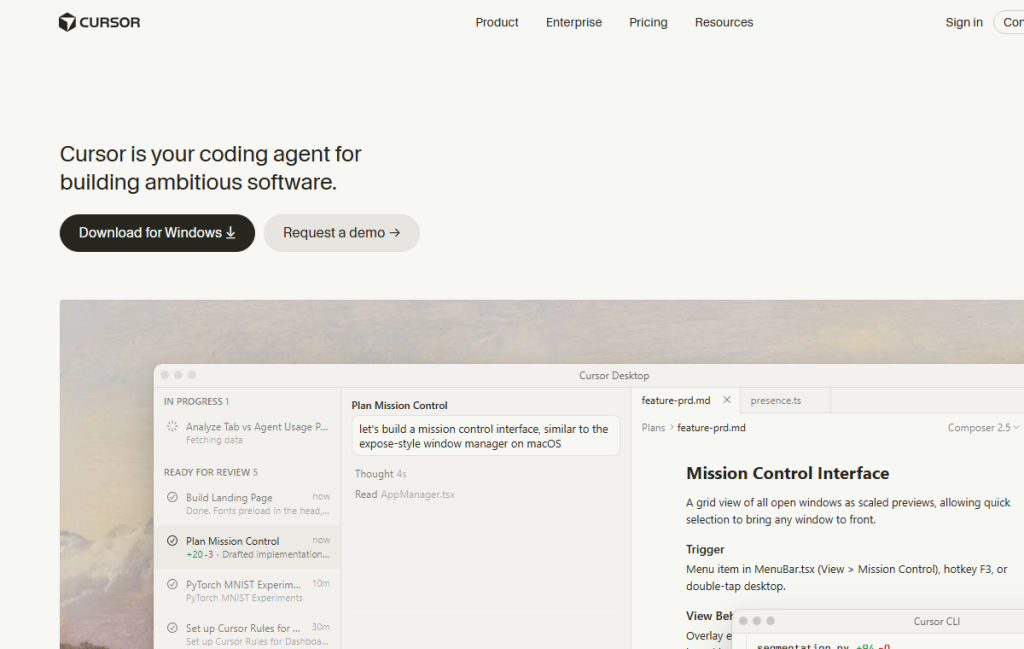Open the Resources menu

coord(724,22)
